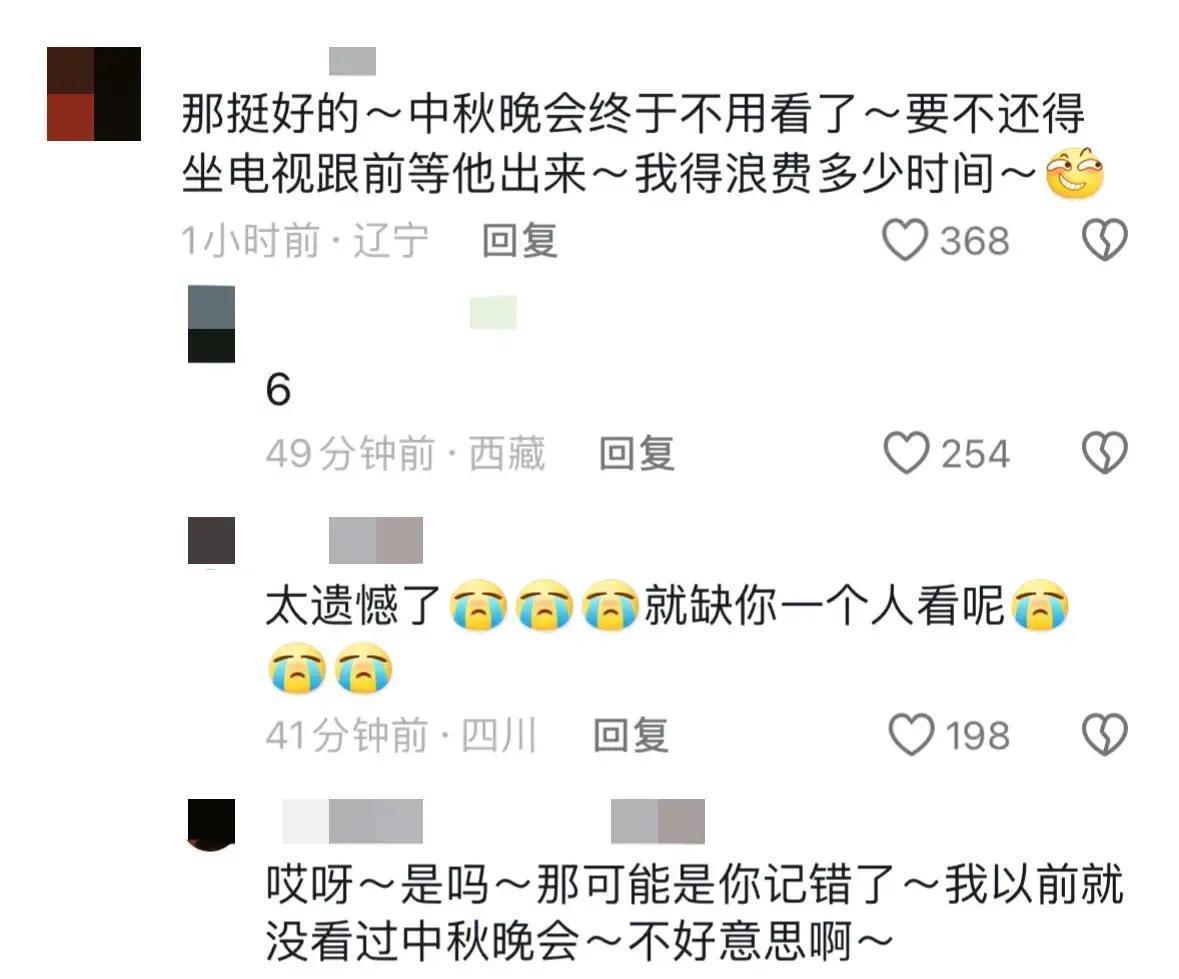Like the "6" reply from Tibet
Screen dimensions: 1179x979
pos(906,453)
